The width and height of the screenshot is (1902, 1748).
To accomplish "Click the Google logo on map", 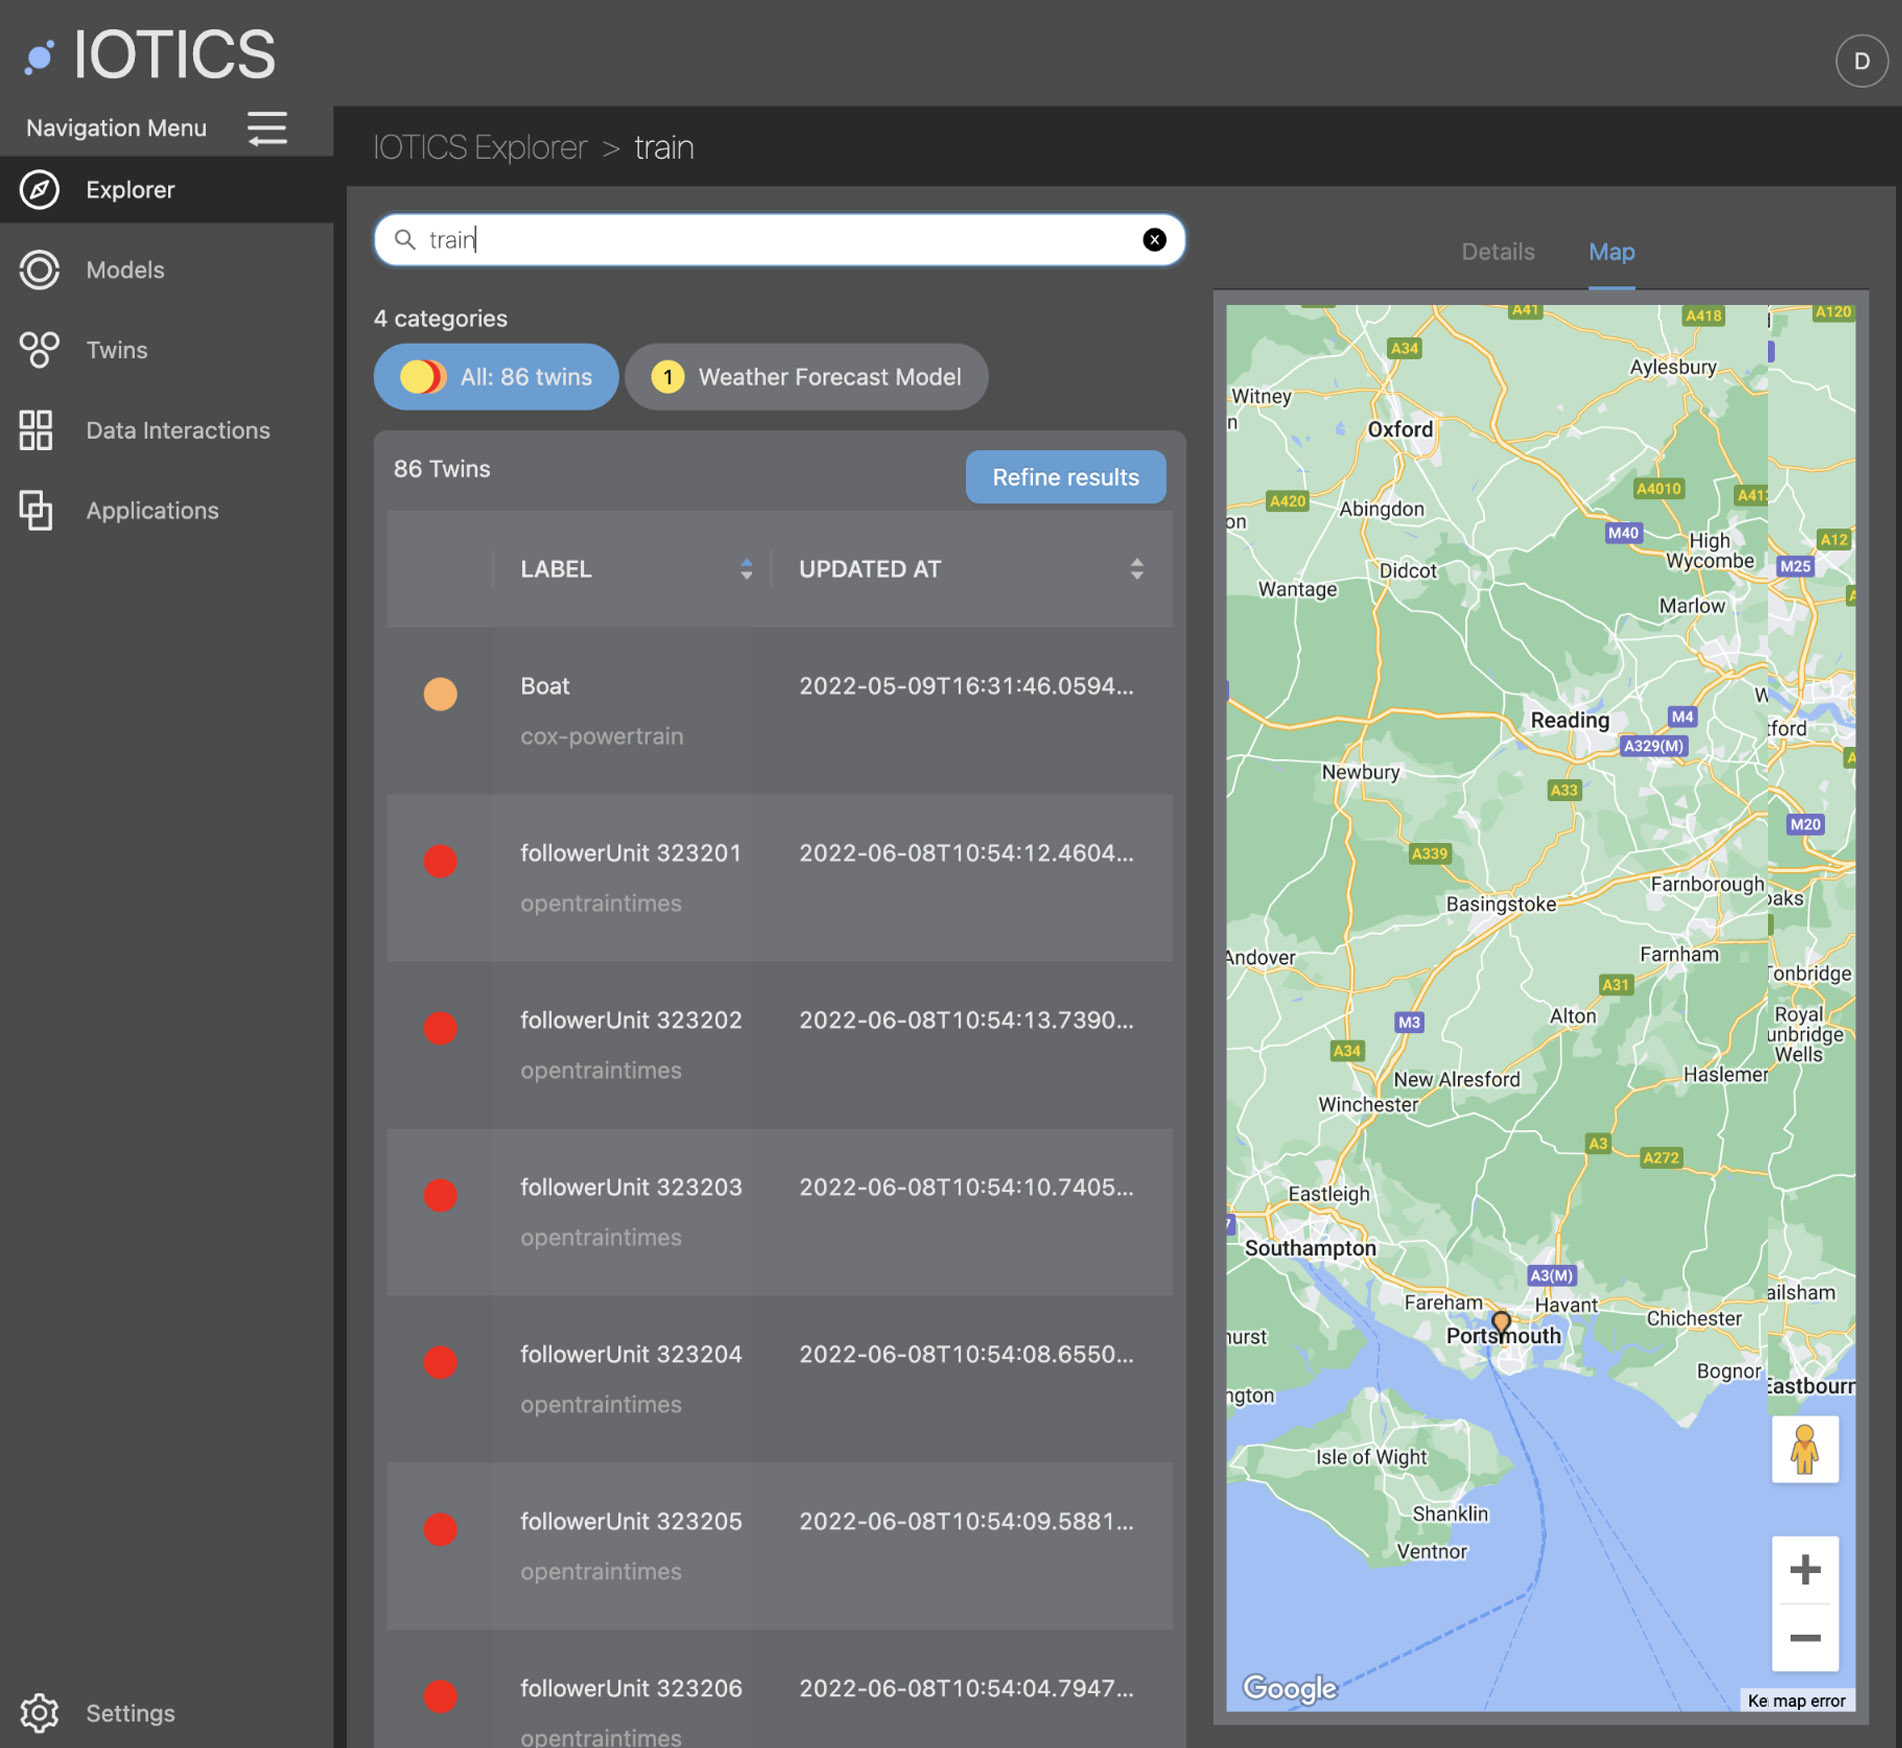I will (1289, 1689).
